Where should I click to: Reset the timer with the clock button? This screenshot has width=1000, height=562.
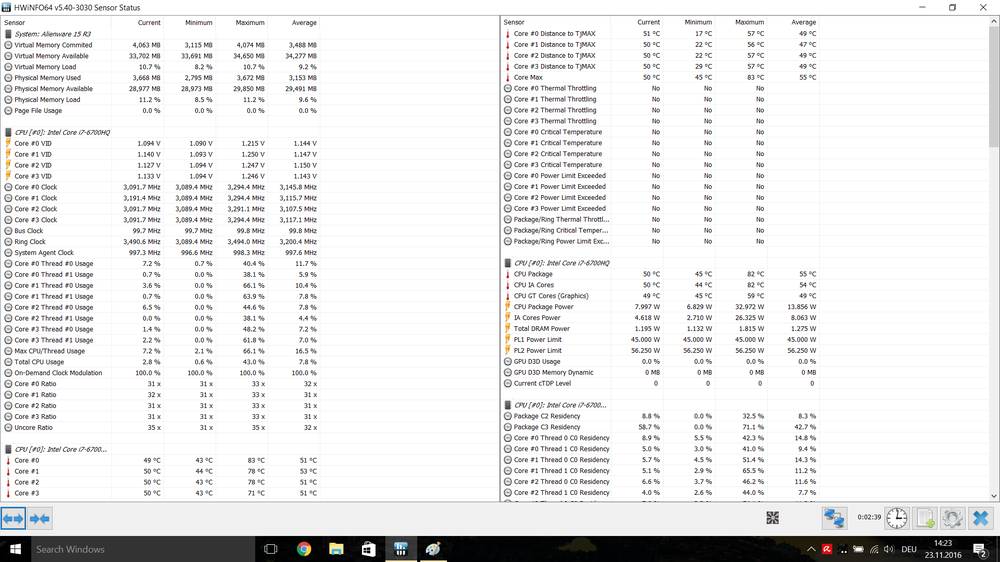[x=897, y=518]
